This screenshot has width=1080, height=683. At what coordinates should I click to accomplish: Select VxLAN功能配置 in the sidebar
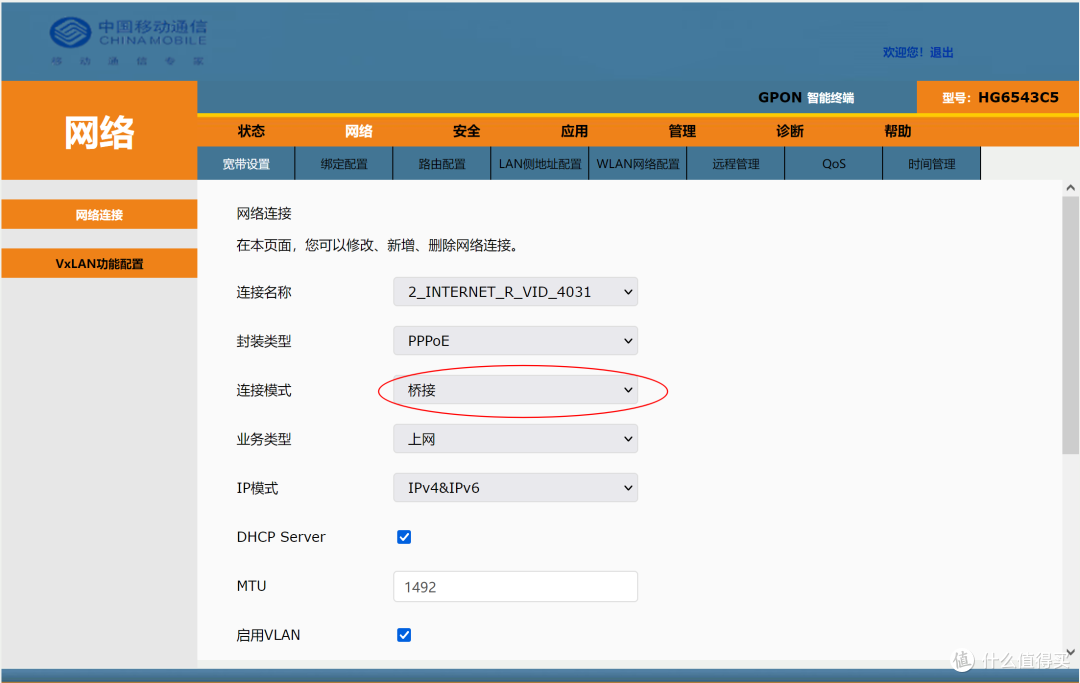click(98, 263)
